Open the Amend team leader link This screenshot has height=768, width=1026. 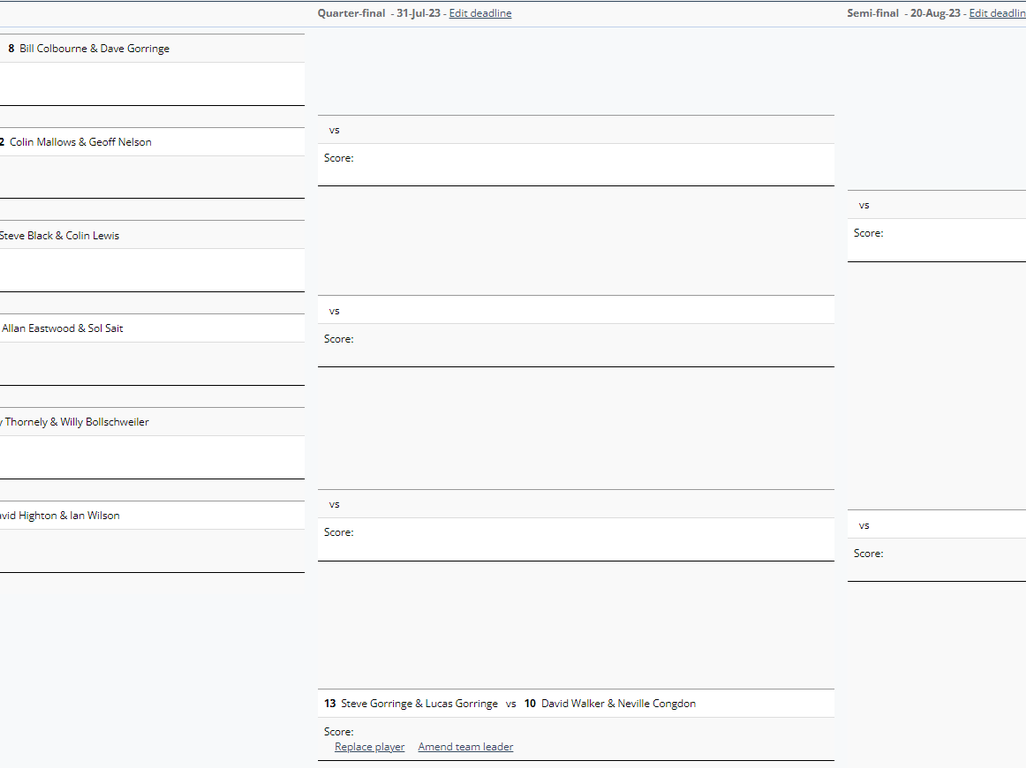point(465,747)
